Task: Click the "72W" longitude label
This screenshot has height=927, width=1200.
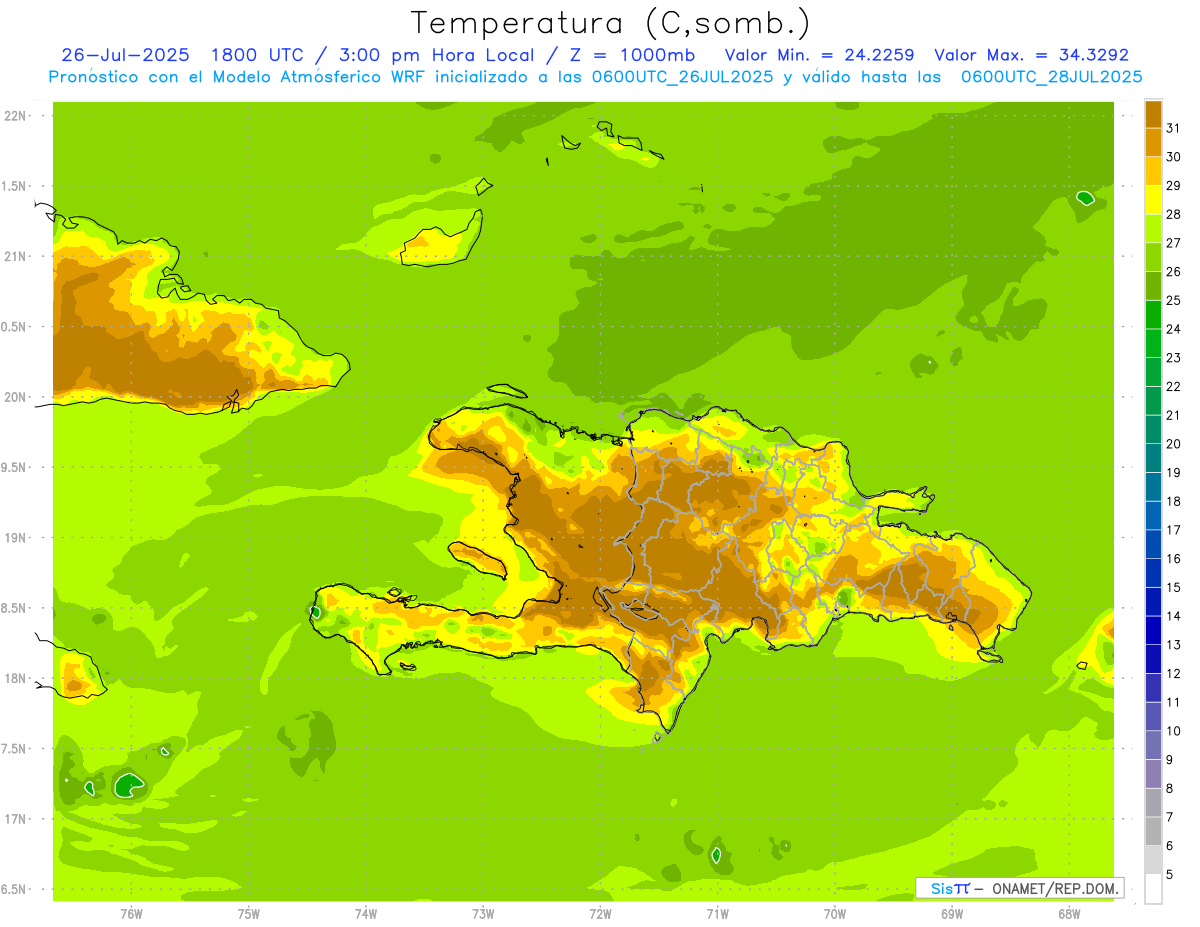Action: pos(600,914)
